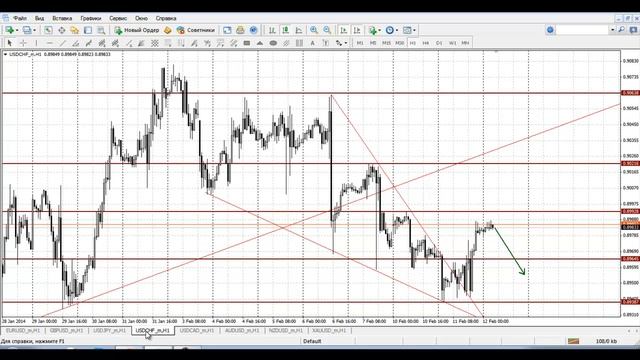640x360 pixels.
Task: Click the New Chart icon
Action: coord(9,30)
